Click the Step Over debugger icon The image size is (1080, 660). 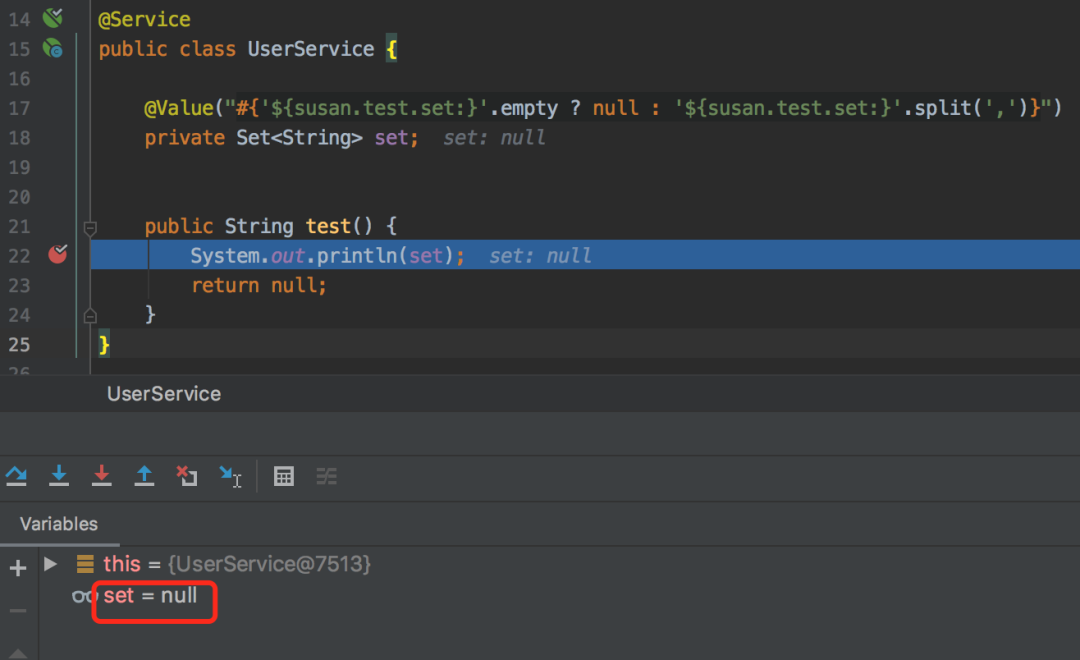(x=17, y=476)
